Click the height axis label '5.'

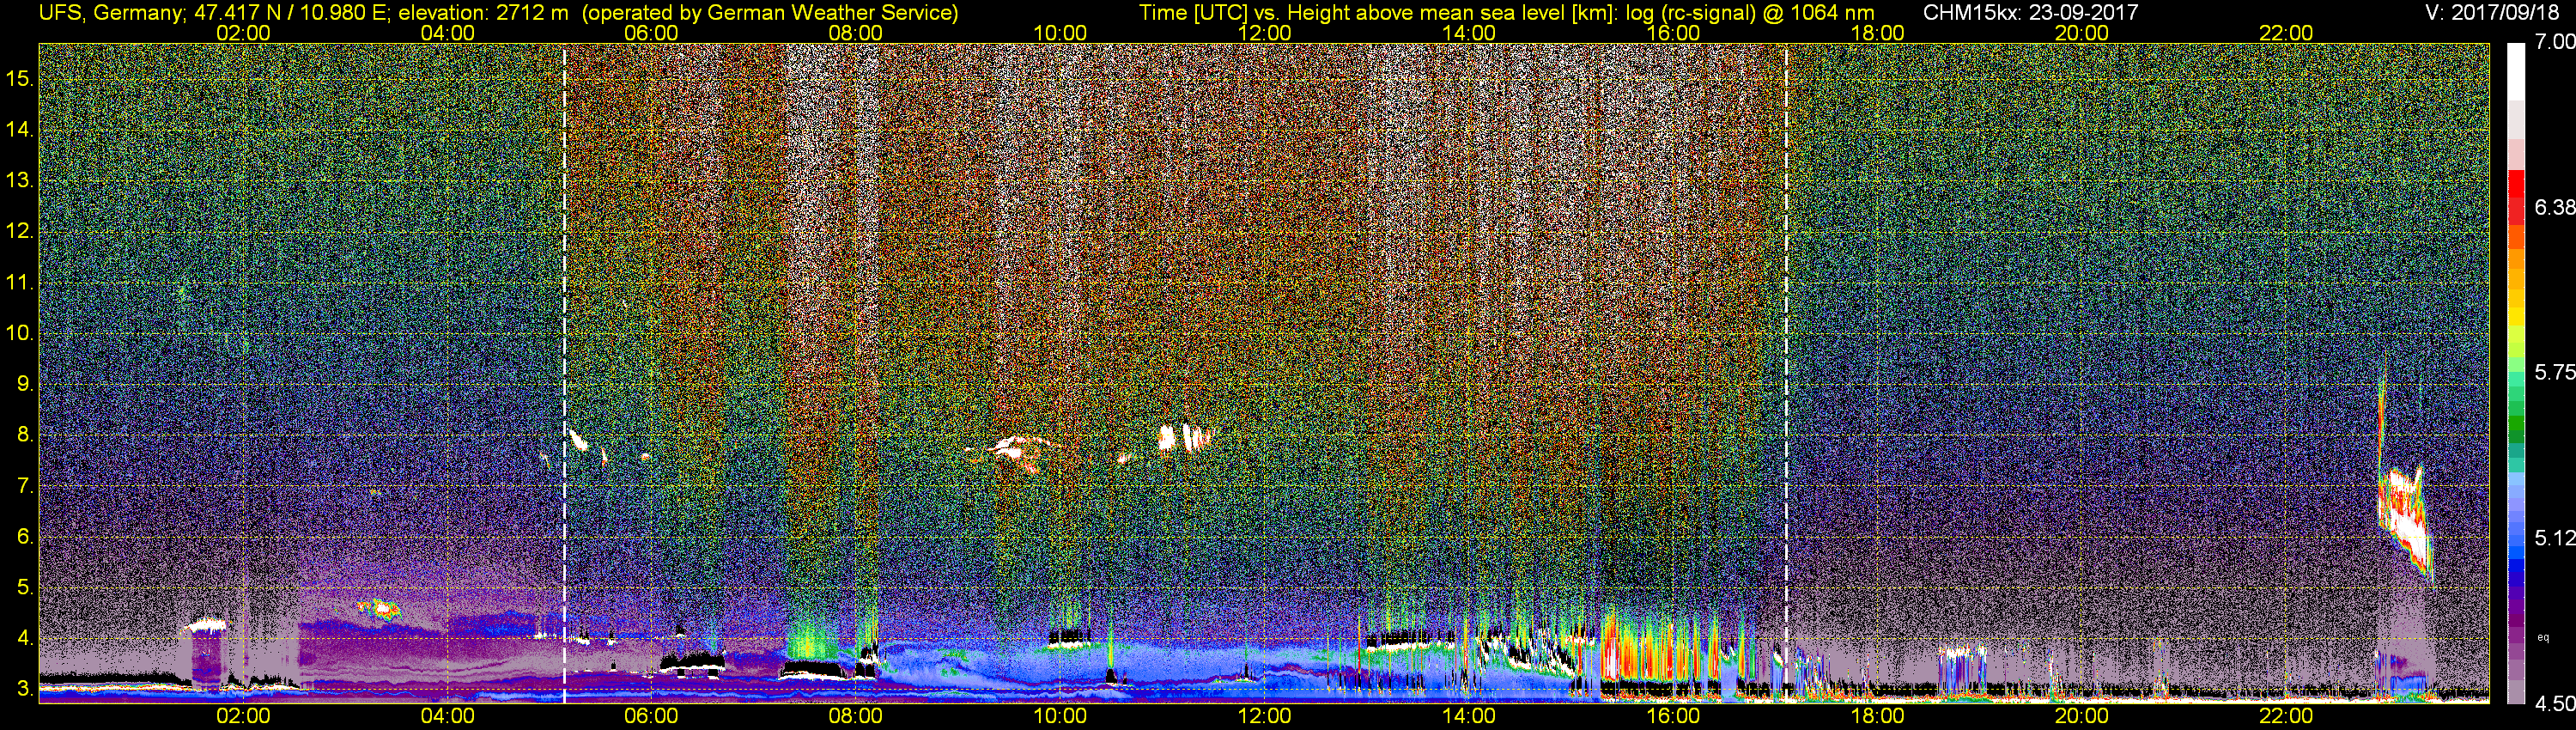point(25,588)
